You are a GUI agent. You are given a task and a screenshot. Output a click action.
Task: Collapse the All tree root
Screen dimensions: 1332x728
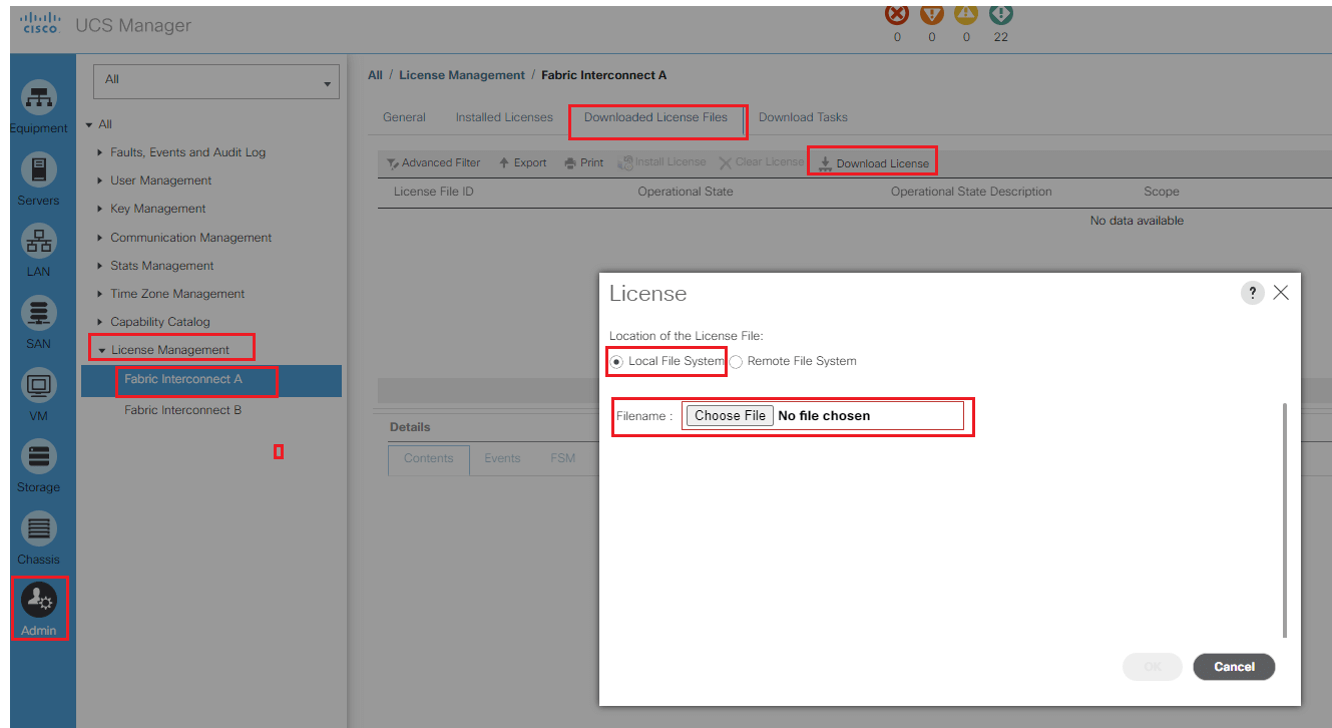point(89,125)
